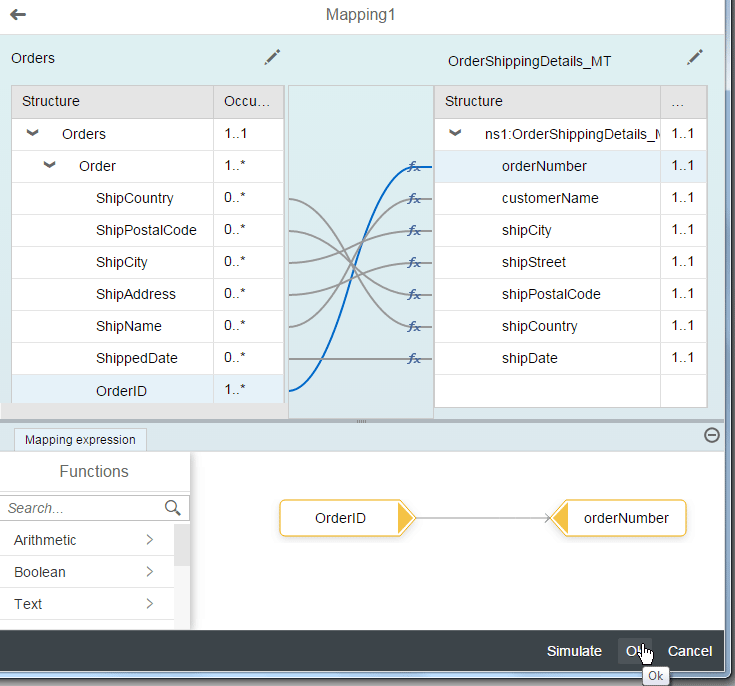735x686 pixels.
Task: Click the back arrow beside Mapping1
Action: tap(18, 15)
